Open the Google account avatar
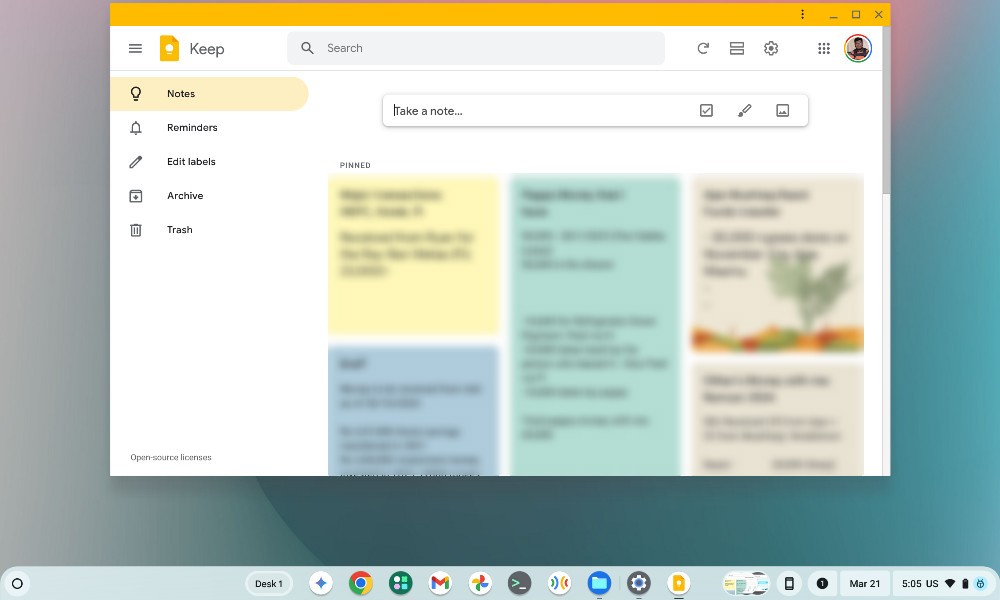 pos(858,48)
